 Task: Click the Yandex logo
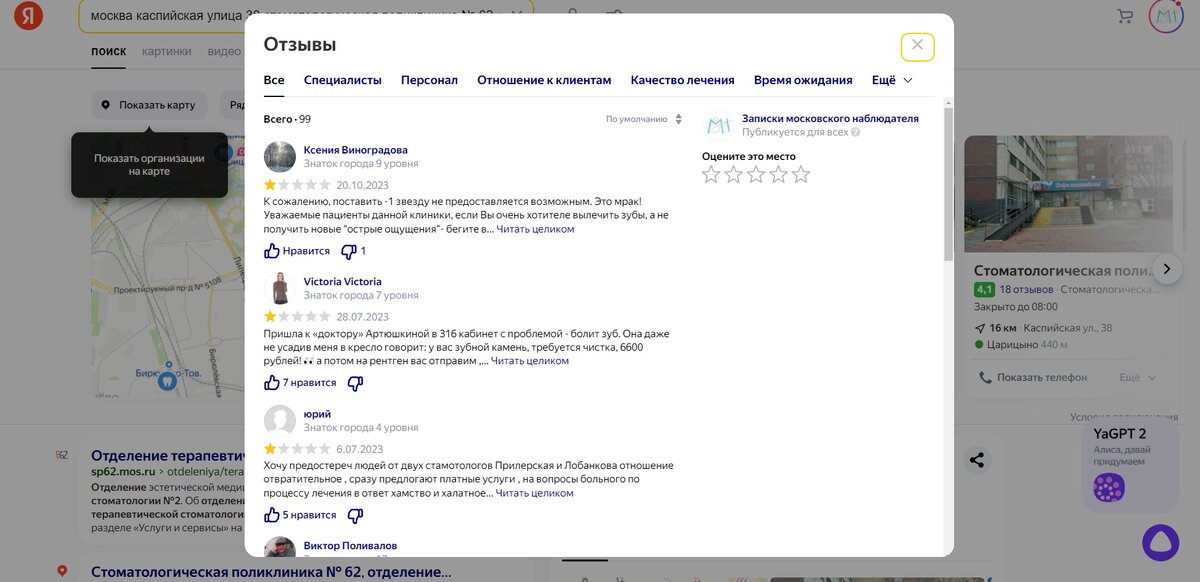coord(27,15)
